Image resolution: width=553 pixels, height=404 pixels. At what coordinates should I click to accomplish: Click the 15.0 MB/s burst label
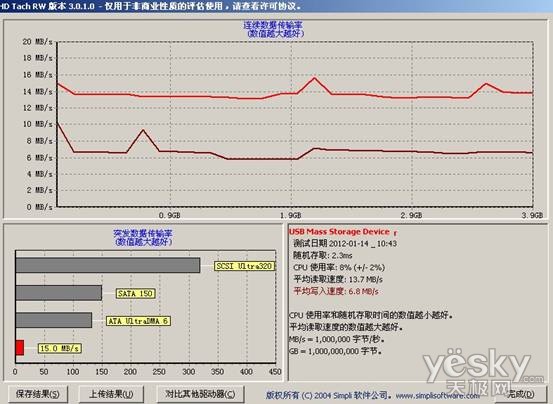(59, 348)
